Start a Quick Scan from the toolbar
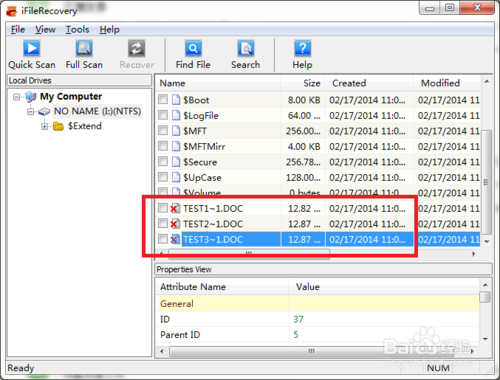This screenshot has width=500, height=380. tap(32, 55)
